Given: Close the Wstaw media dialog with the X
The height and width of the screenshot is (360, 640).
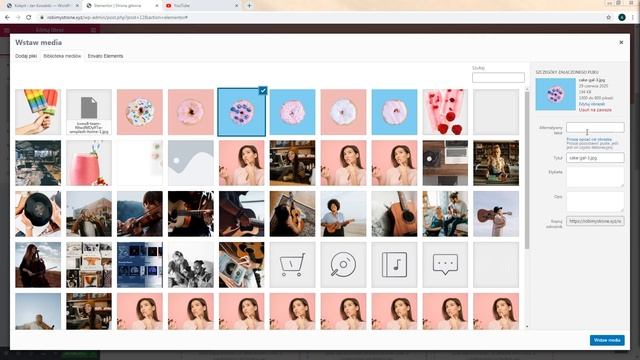Looking at the screenshot, I should (x=621, y=42).
